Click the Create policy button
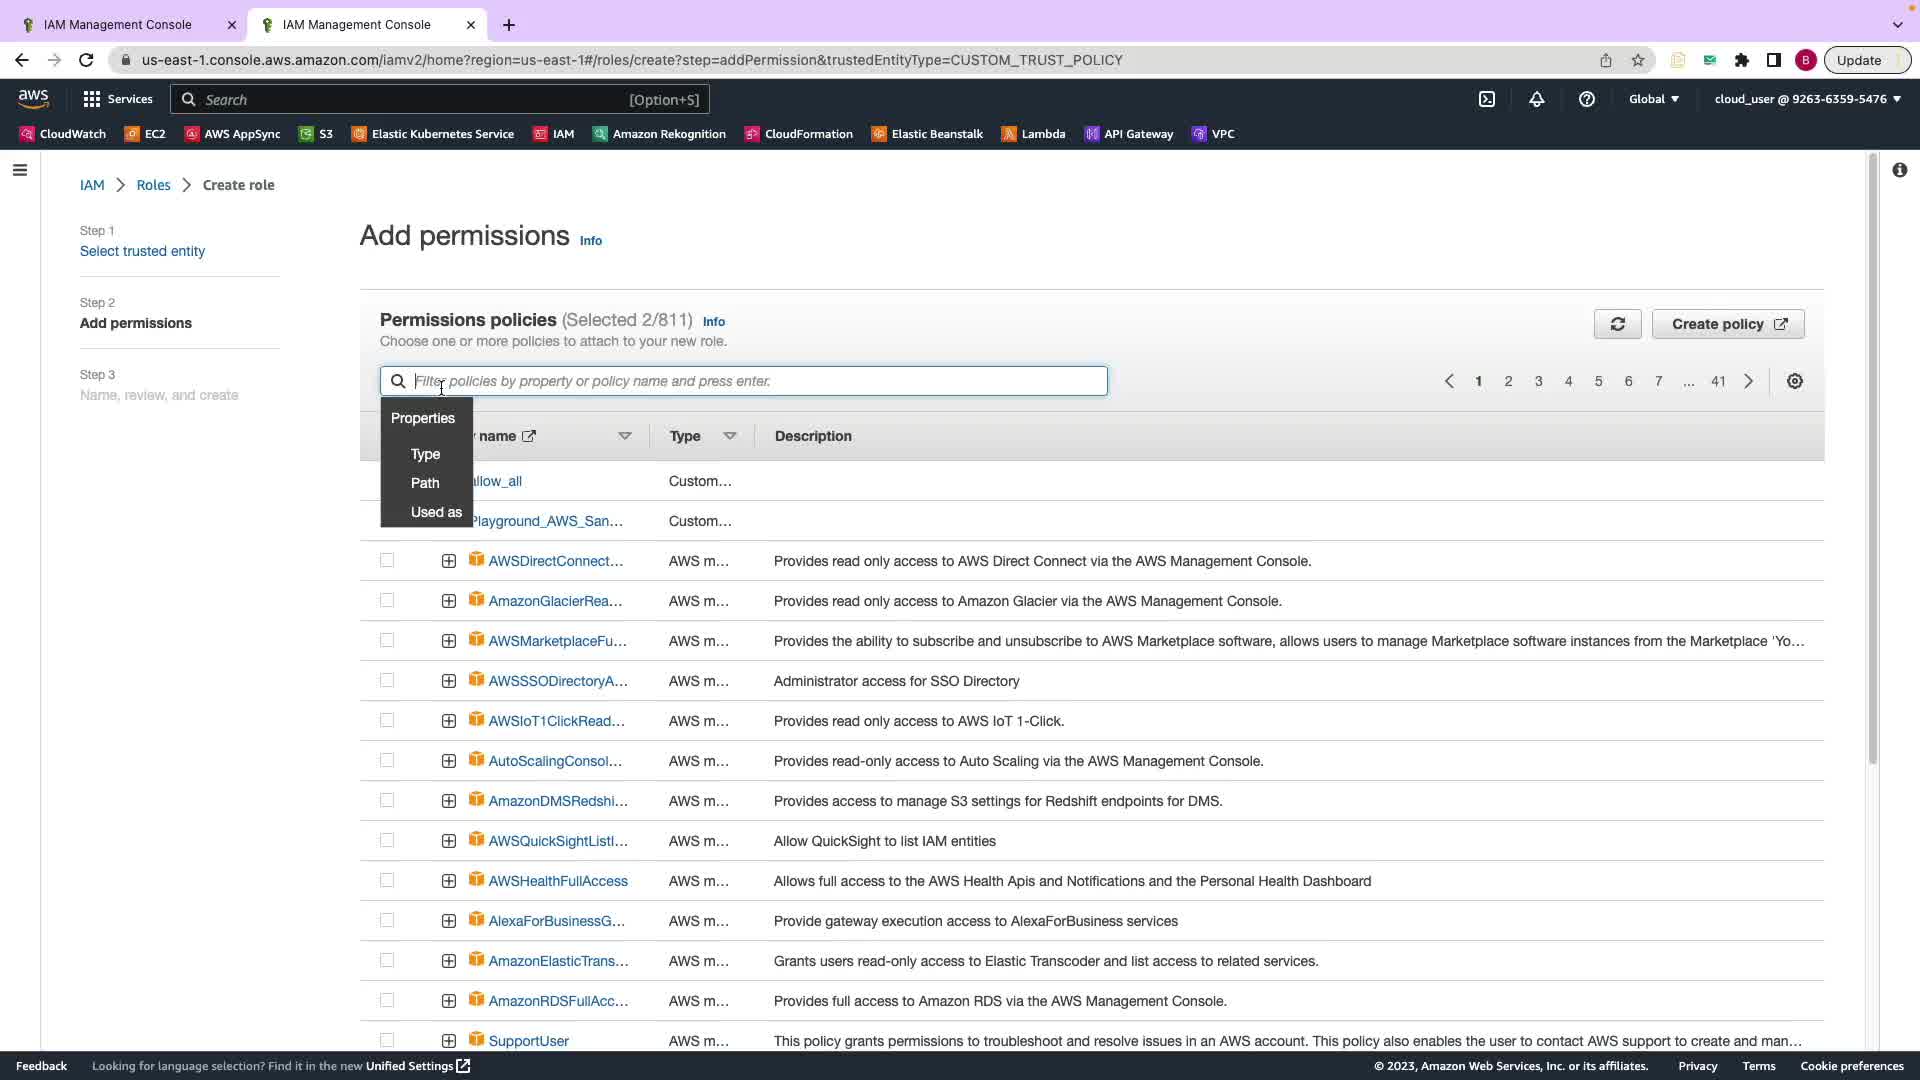The height and width of the screenshot is (1080, 1920). tap(1727, 324)
